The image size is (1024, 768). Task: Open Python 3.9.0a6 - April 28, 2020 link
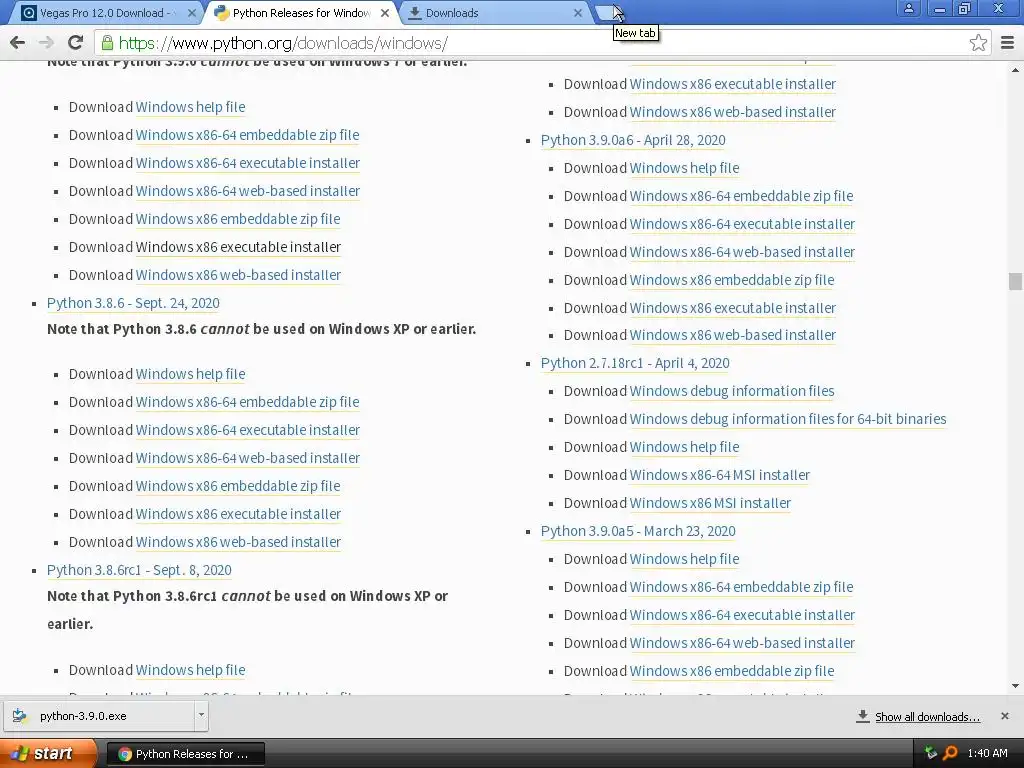633,140
